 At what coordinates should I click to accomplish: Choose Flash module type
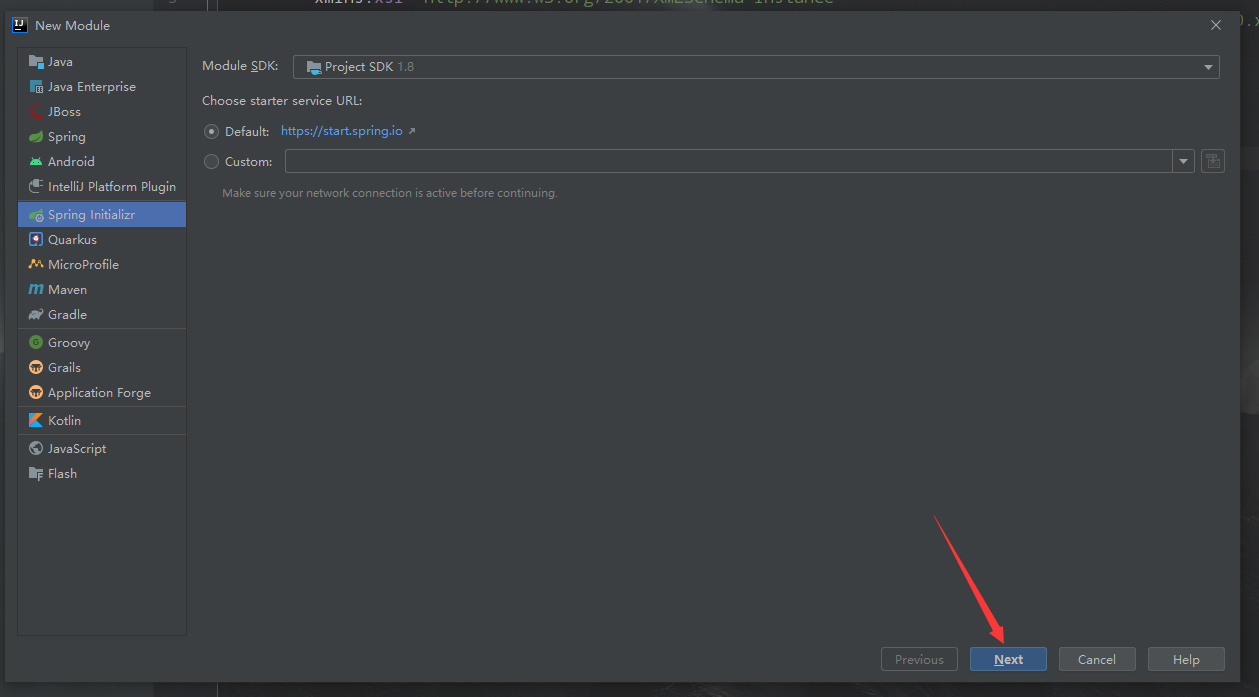tap(102, 474)
